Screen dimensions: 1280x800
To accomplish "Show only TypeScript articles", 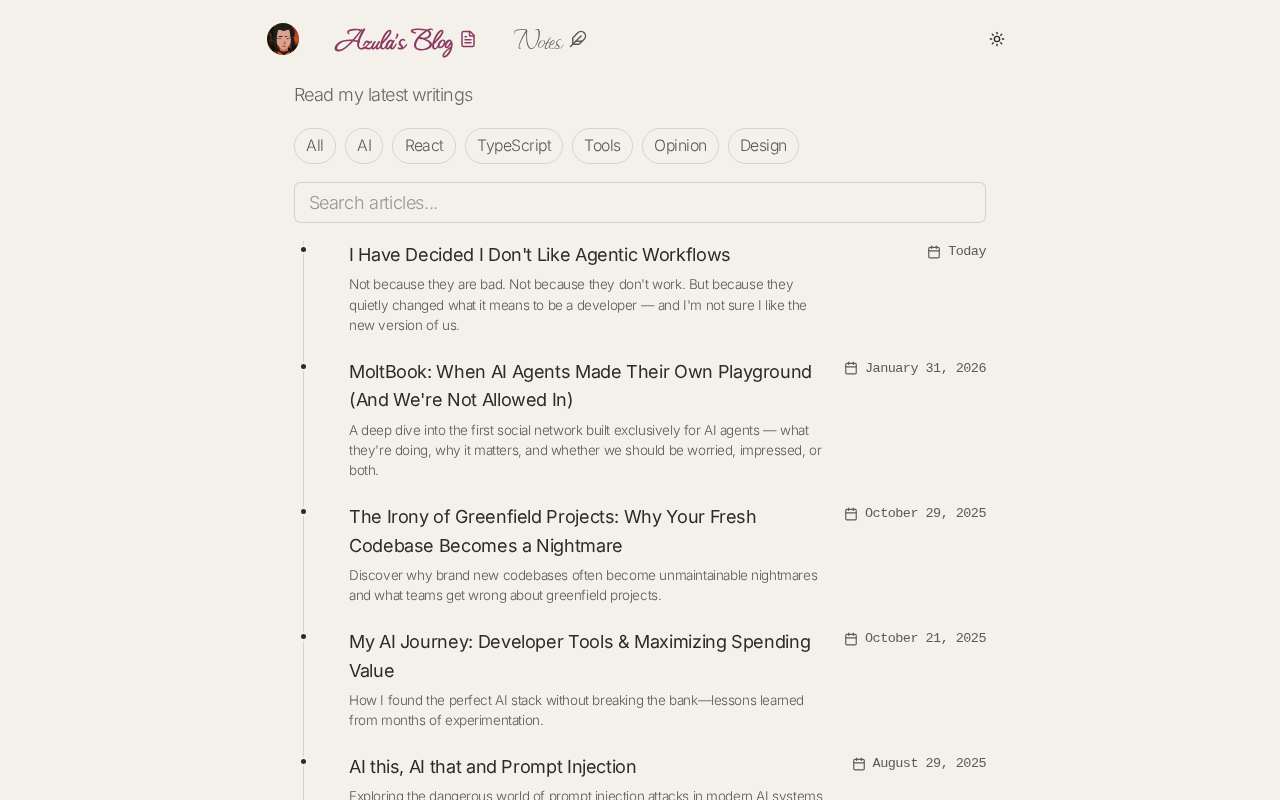I will (x=514, y=146).
